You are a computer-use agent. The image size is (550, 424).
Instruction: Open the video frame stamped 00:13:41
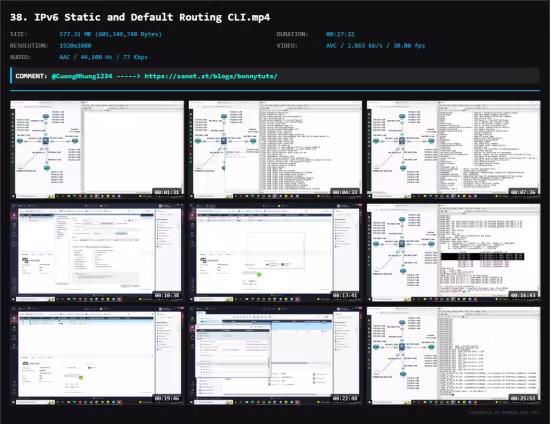coord(275,253)
